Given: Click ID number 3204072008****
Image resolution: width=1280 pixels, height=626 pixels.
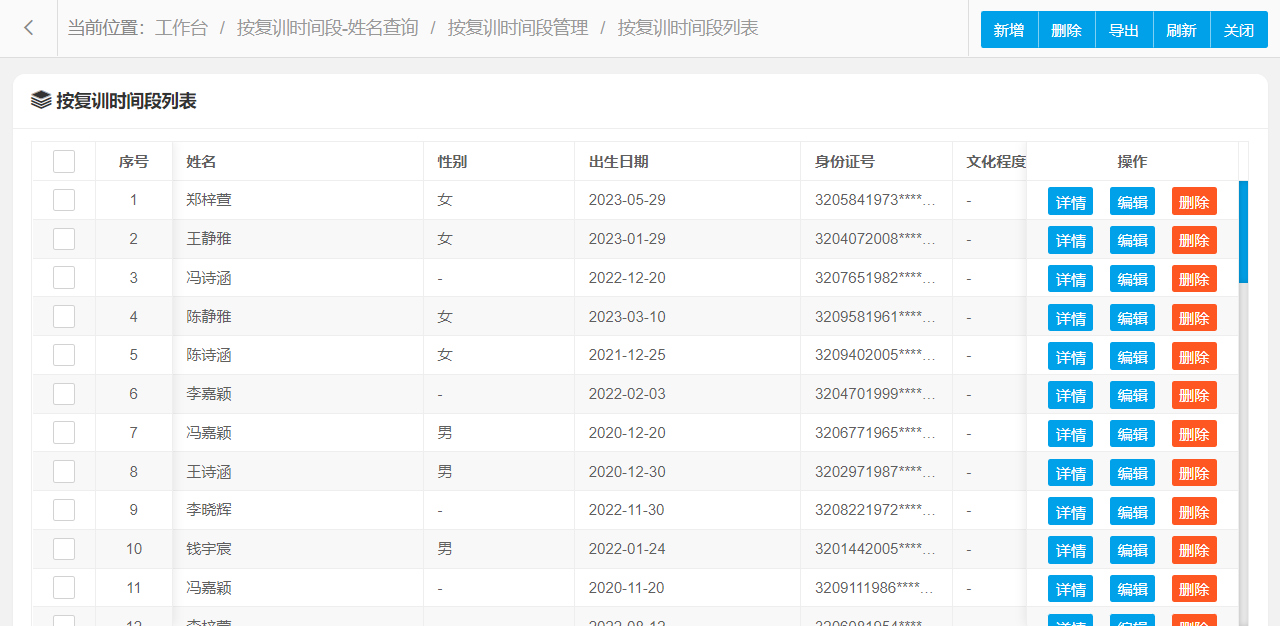Looking at the screenshot, I should (876, 239).
